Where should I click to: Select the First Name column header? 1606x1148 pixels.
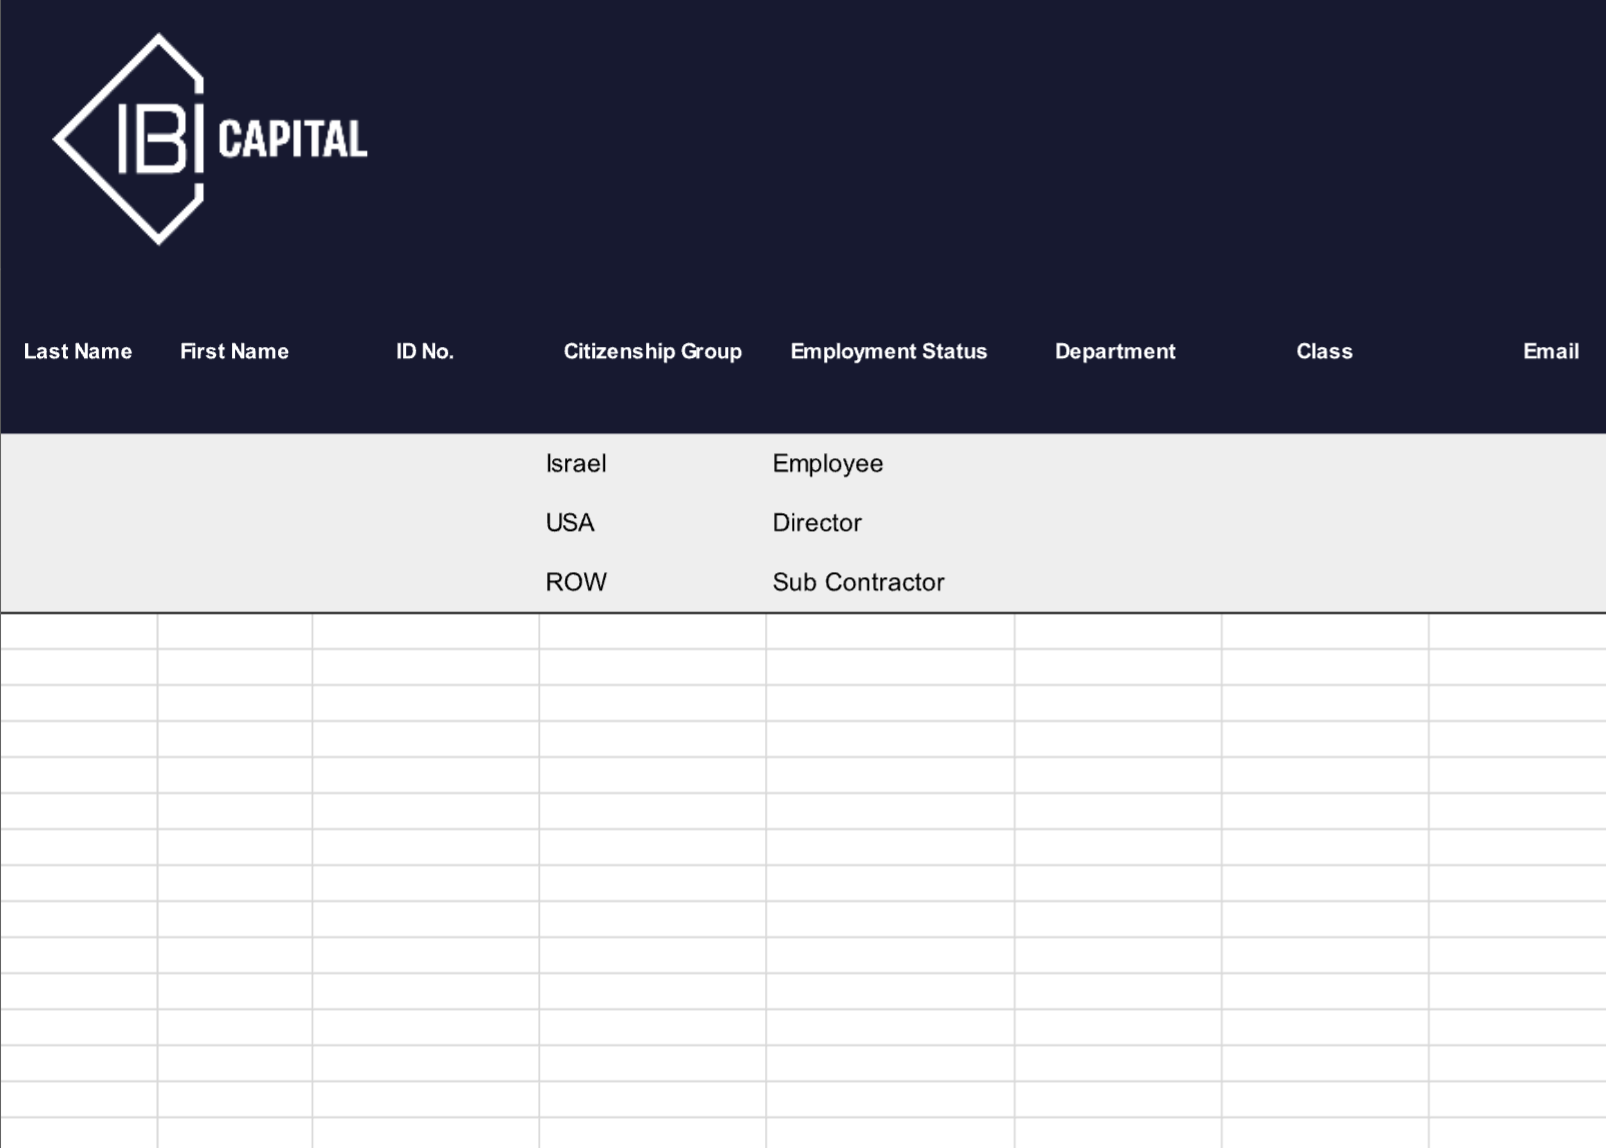[234, 351]
